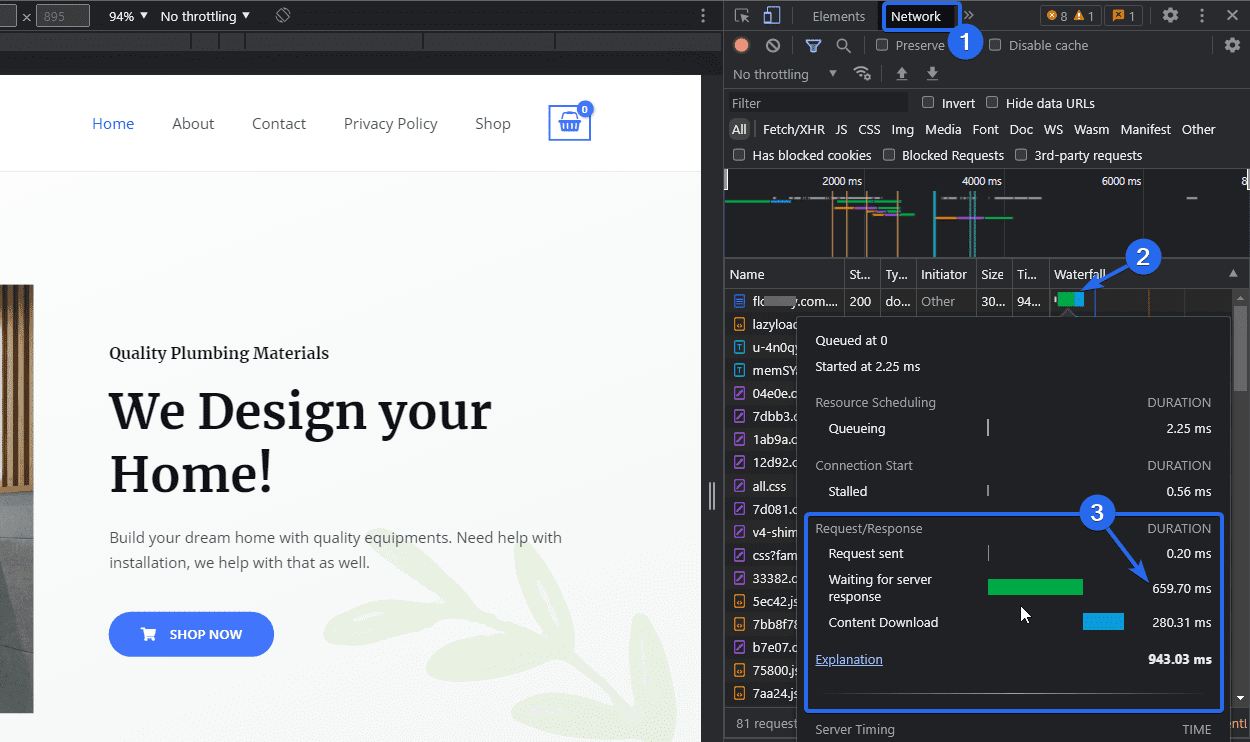The height and width of the screenshot is (742, 1250).
Task: Select the 04e0e stylesheet request row
Action: 763,393
